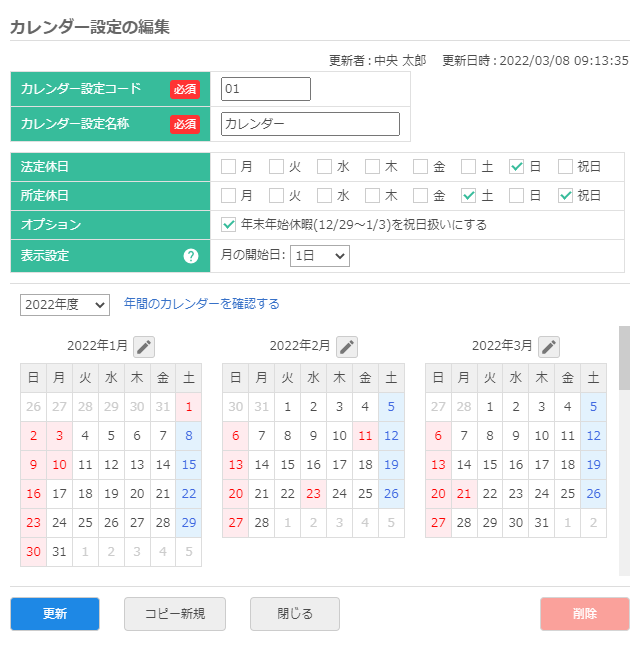Select January 1 in the 2022年1月 calendar

pyautogui.click(x=189, y=407)
